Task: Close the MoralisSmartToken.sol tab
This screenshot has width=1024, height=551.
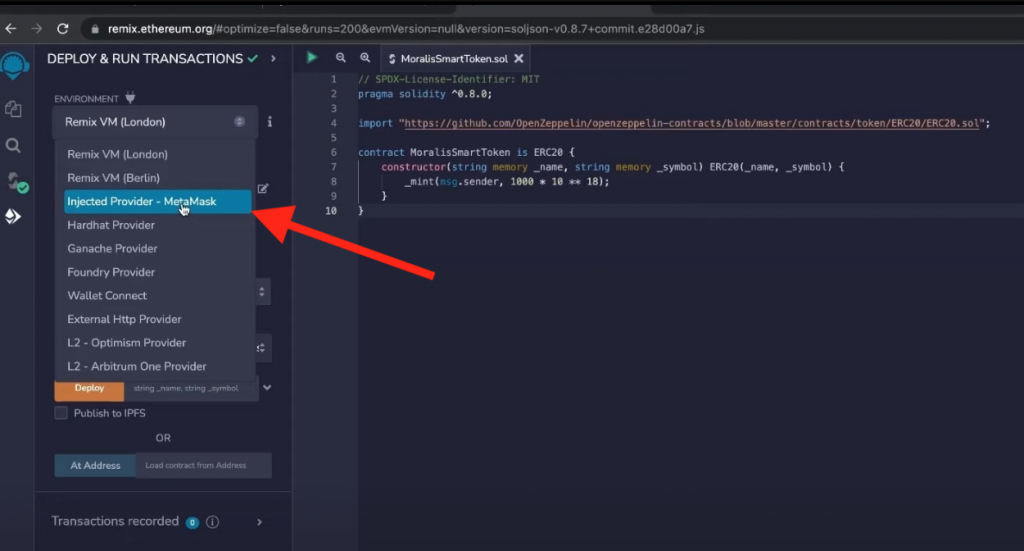Action: (x=519, y=58)
